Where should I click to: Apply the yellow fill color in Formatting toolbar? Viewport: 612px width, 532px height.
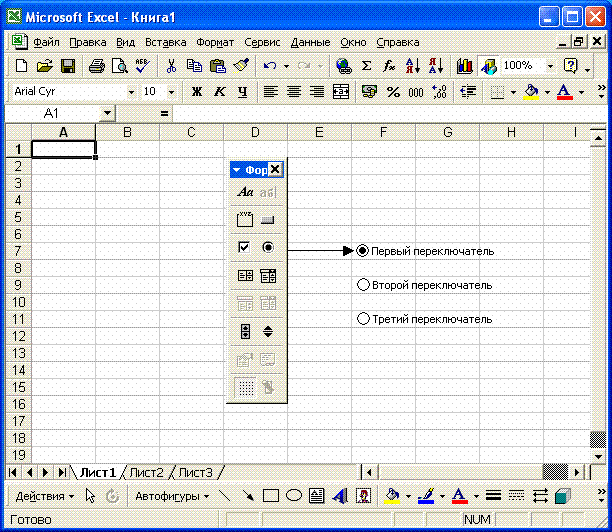[531, 92]
